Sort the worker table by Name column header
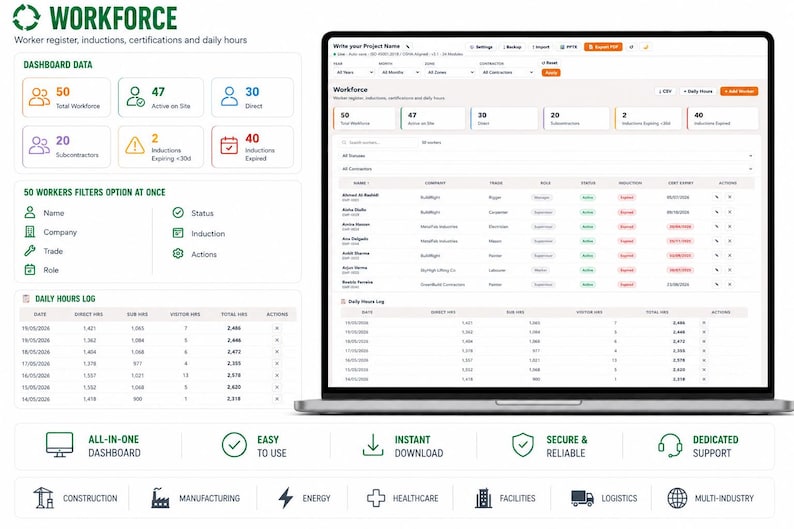The width and height of the screenshot is (794, 529). click(361, 183)
